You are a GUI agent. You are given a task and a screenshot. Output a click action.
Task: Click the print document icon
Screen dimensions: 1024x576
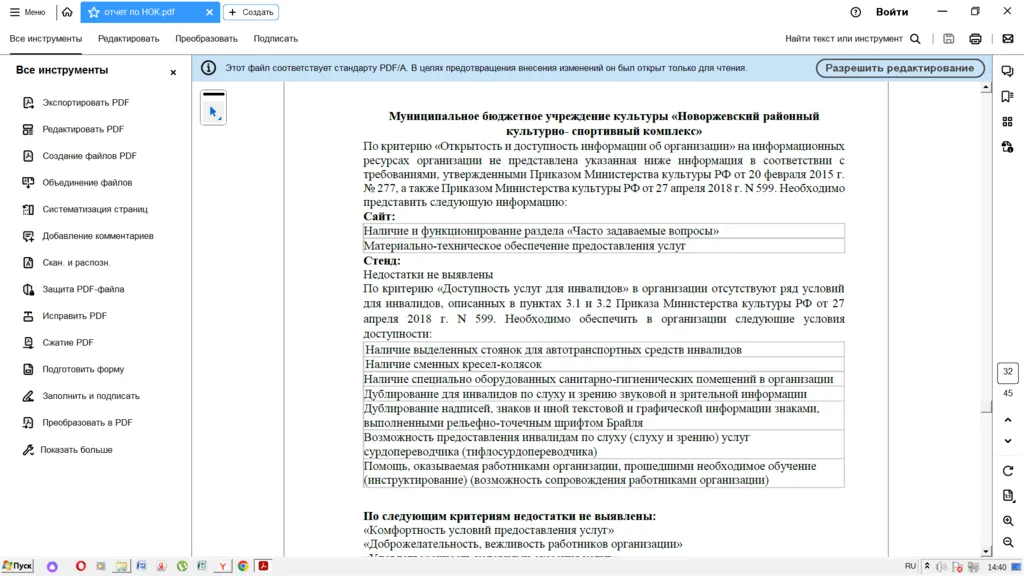975,39
